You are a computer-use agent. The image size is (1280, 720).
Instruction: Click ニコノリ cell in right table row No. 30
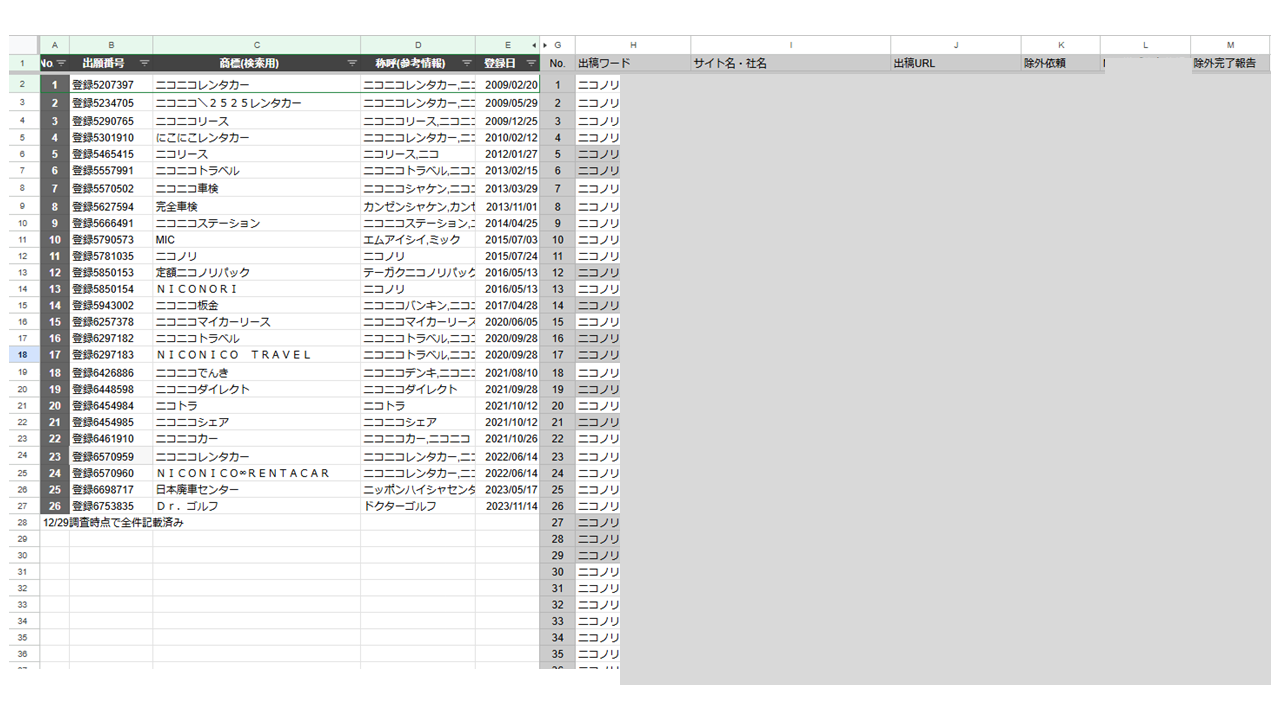click(598, 572)
